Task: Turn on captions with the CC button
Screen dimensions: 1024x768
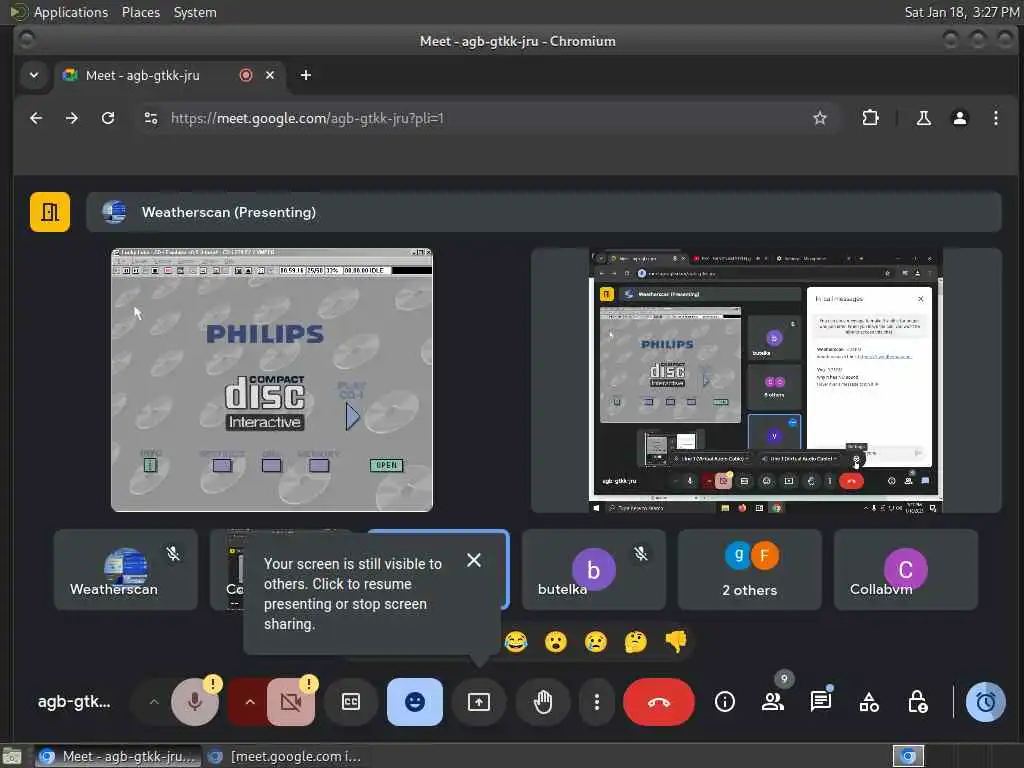Action: click(x=351, y=702)
